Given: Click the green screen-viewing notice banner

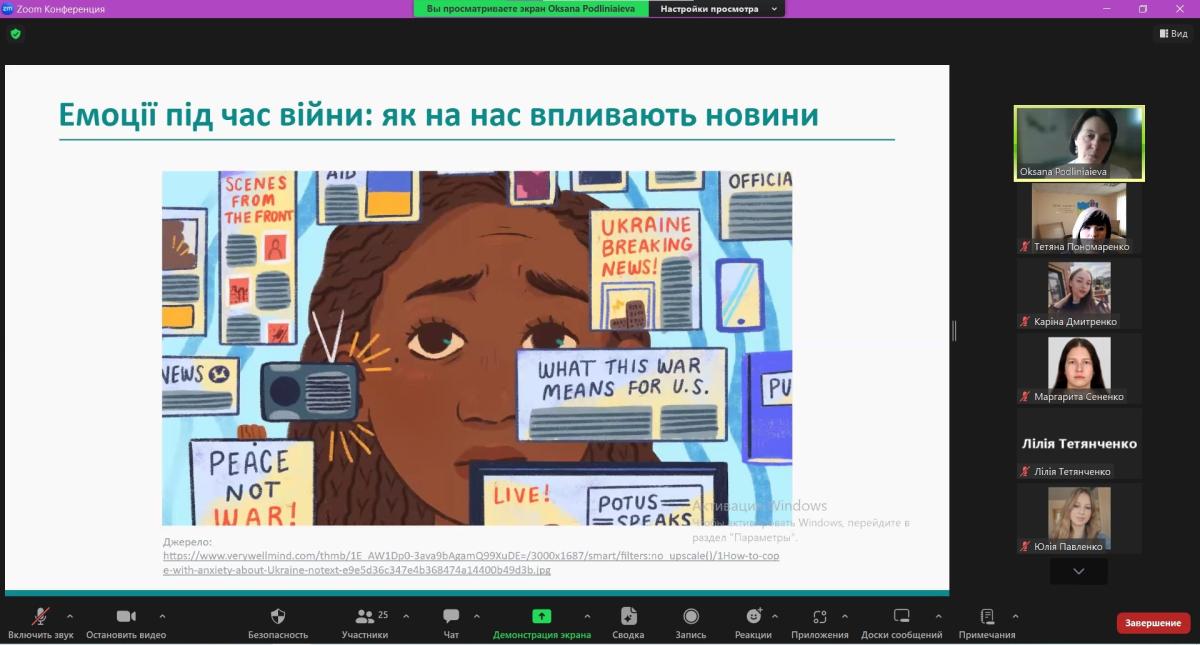Looking at the screenshot, I should (x=531, y=9).
